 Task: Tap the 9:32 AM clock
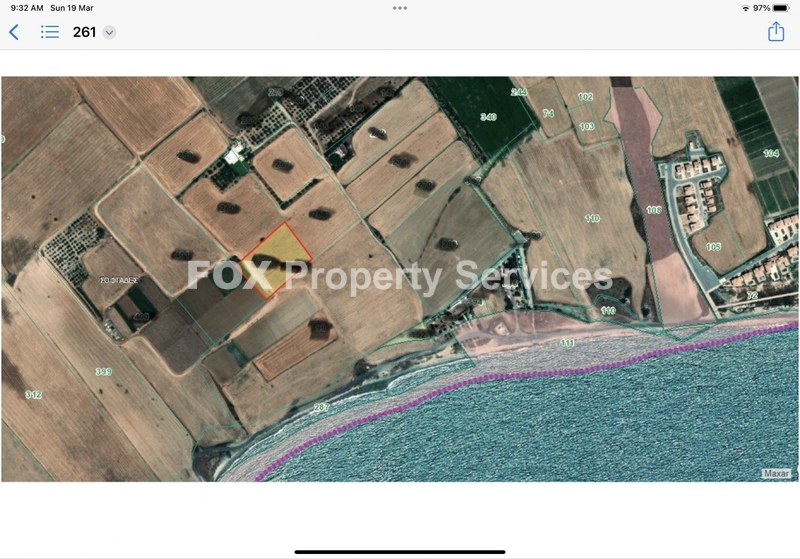click(27, 8)
